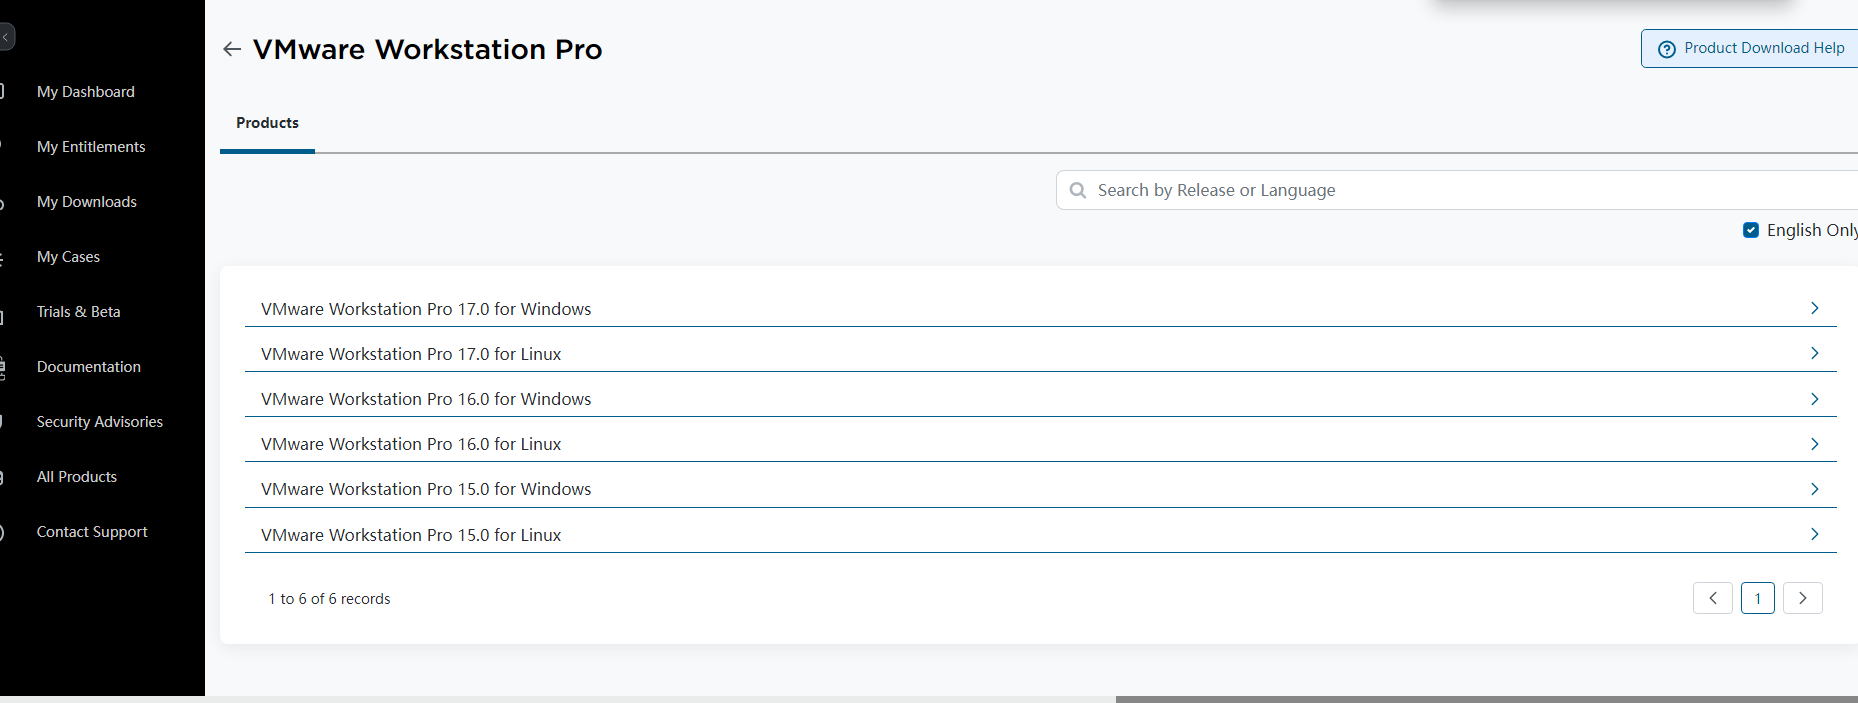The image size is (1858, 703).
Task: Open Documentation in sidebar
Action: click(x=89, y=367)
